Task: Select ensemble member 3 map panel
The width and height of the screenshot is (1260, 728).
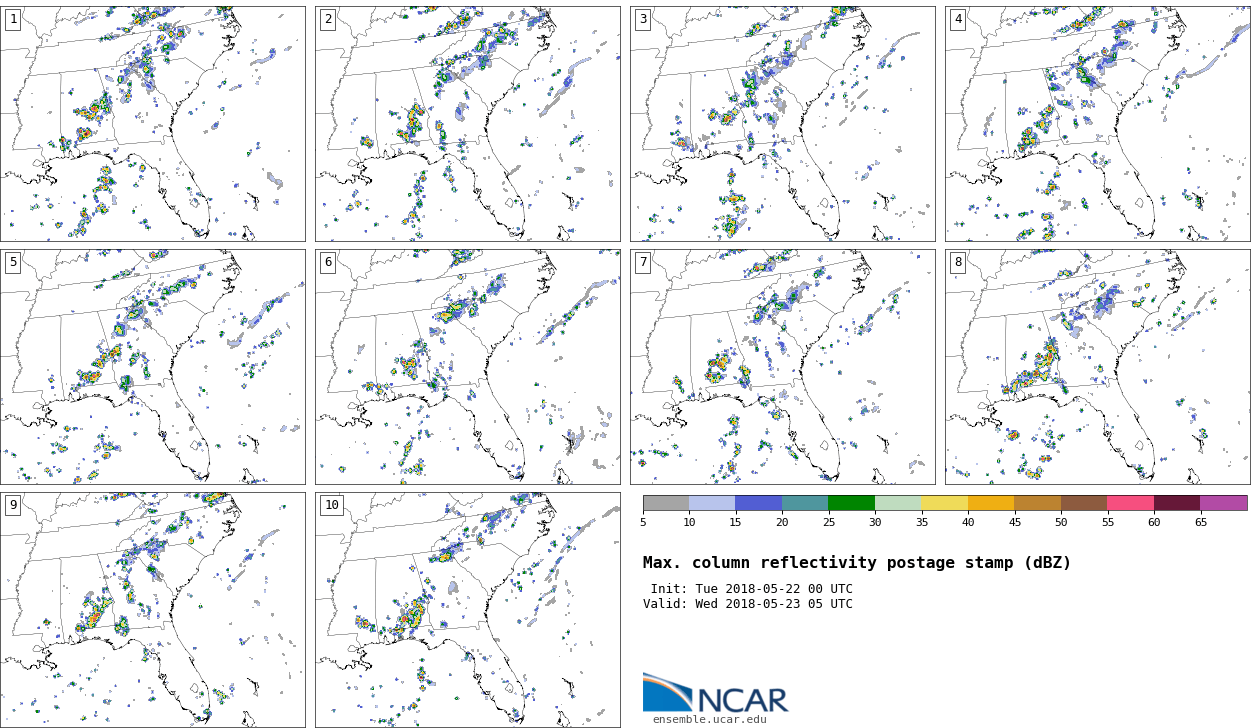Action: tap(782, 124)
